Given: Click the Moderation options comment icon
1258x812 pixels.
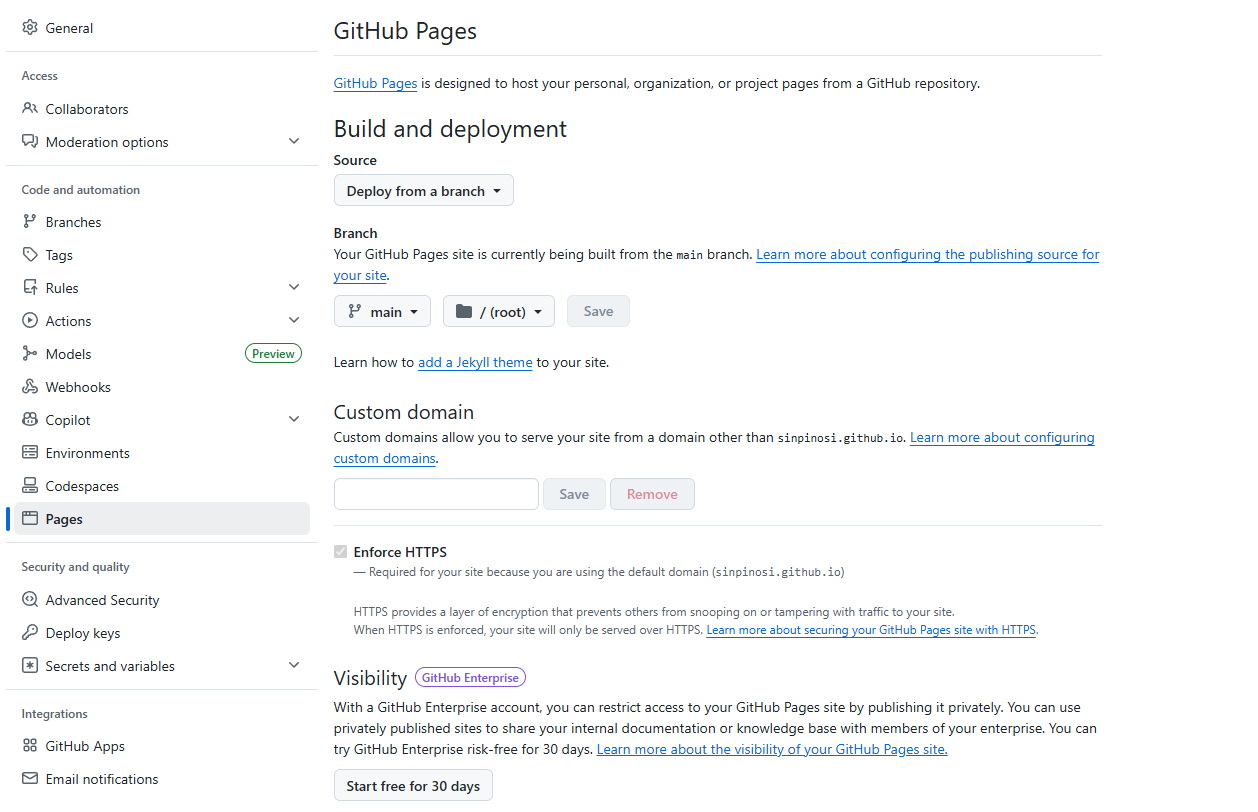Looking at the screenshot, I should (x=30, y=142).
